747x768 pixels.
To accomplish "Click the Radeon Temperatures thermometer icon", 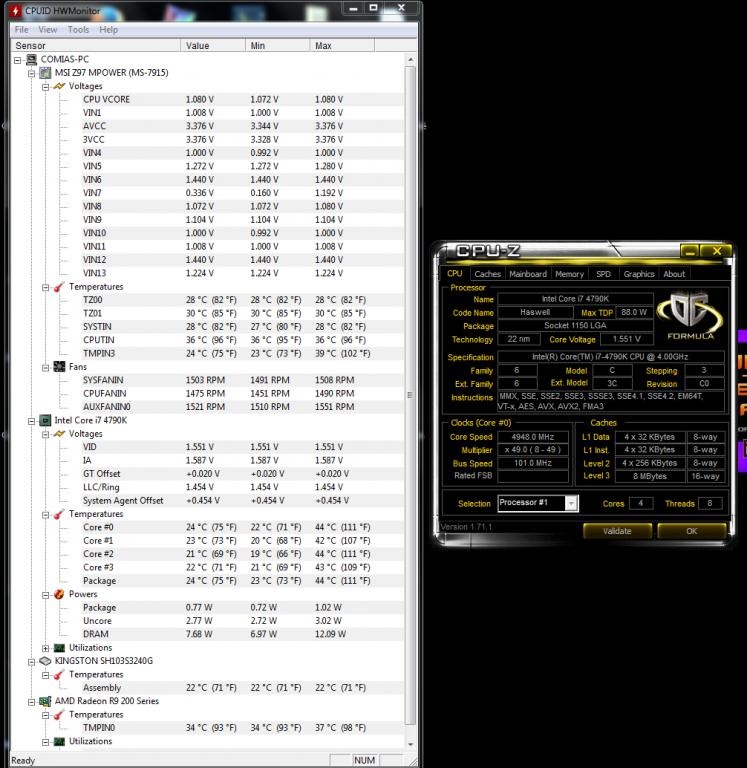I will 59,715.
